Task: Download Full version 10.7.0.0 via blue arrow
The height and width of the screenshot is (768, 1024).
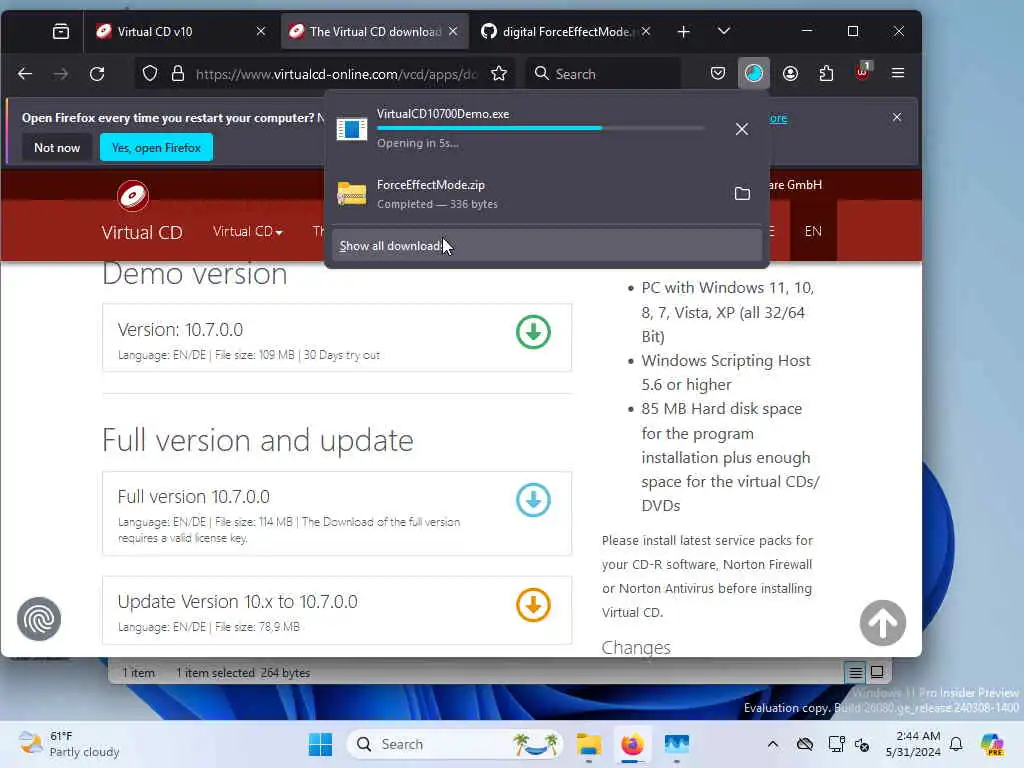Action: (x=533, y=500)
